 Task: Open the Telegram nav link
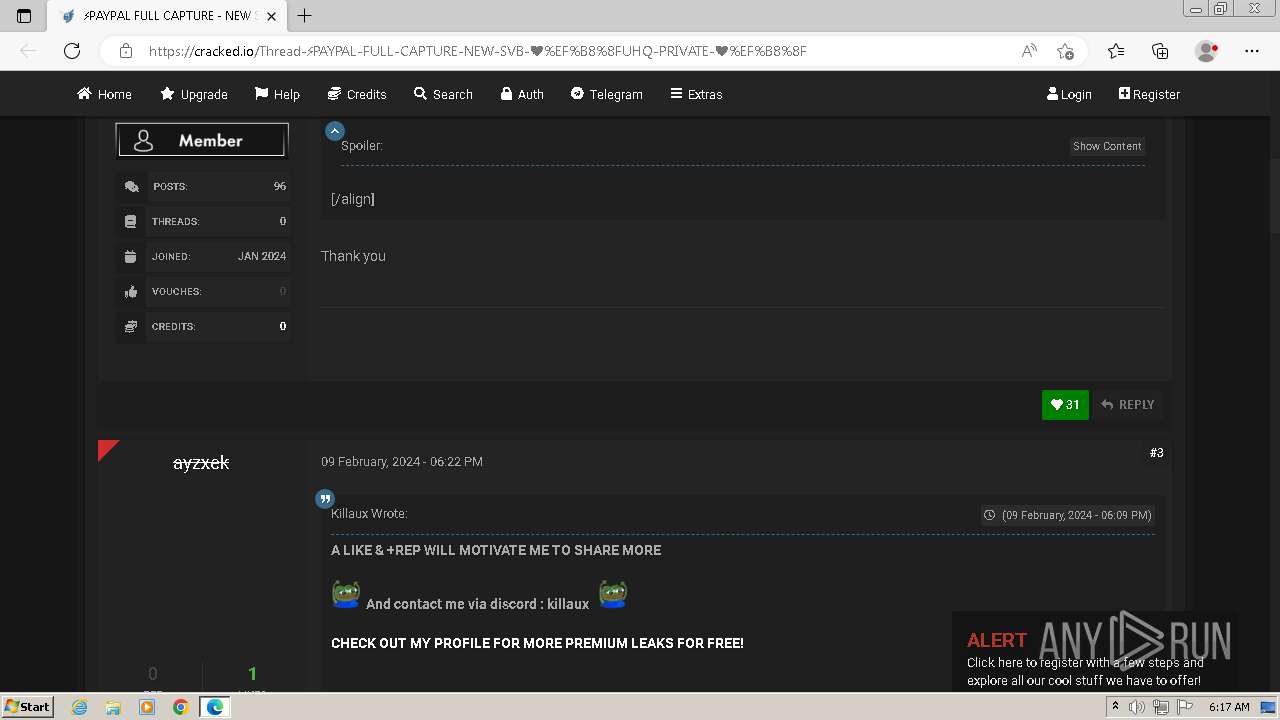(606, 94)
